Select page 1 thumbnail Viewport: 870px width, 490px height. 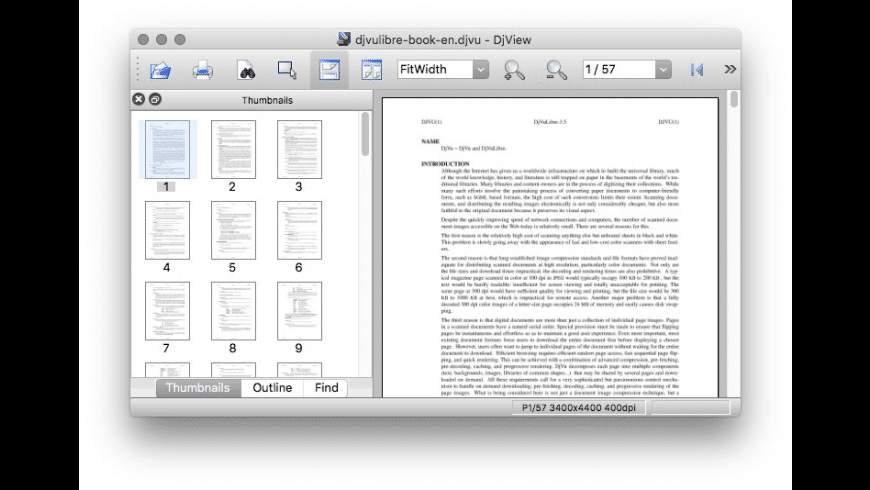167,149
